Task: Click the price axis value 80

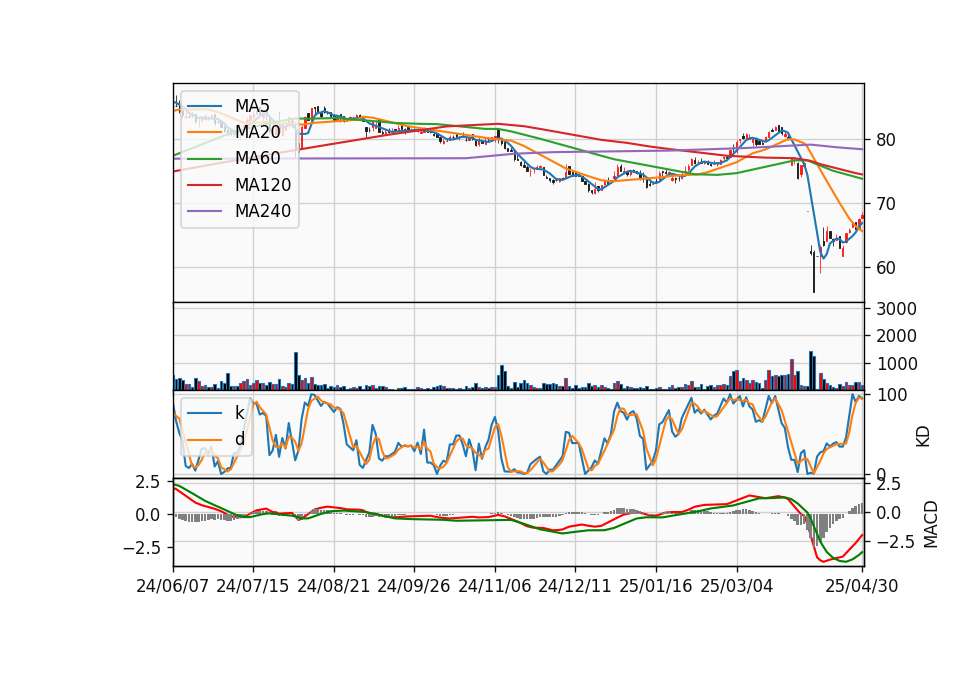Action: coord(886,140)
